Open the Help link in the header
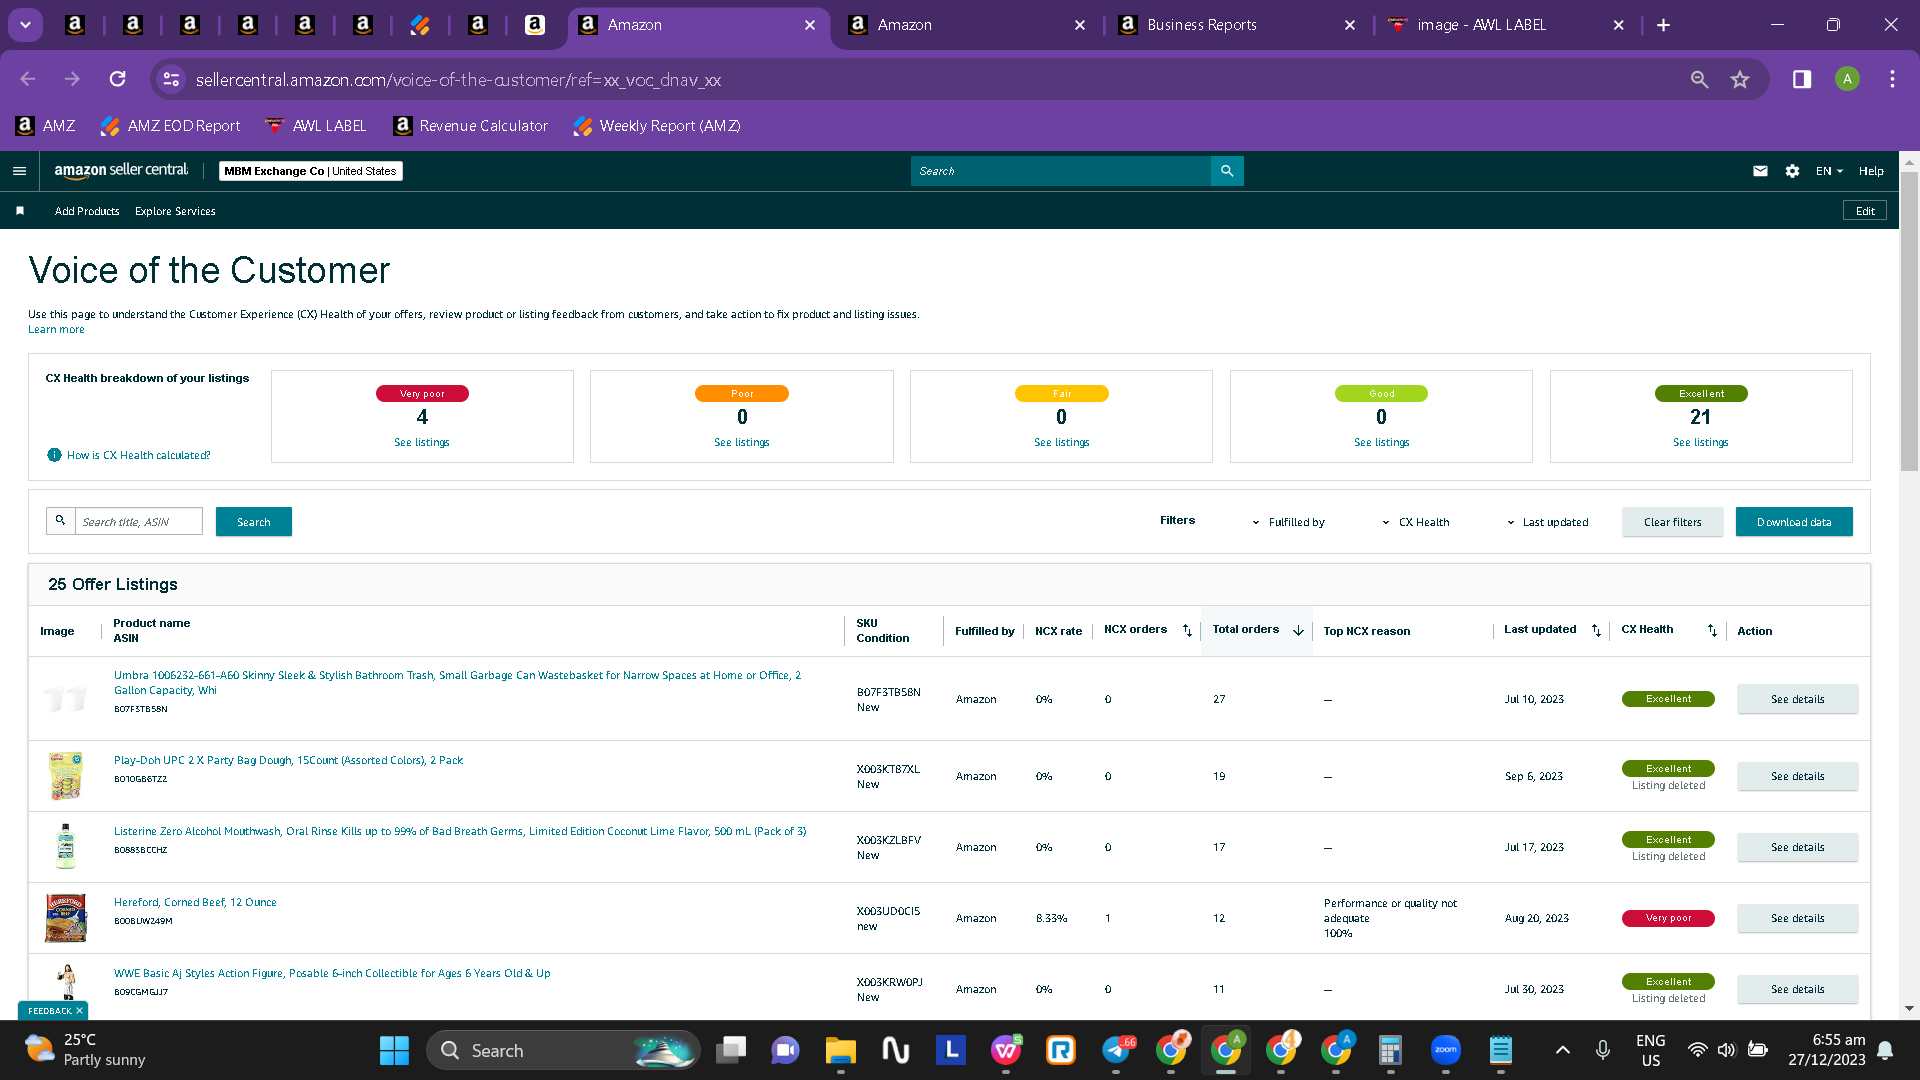 (x=1871, y=171)
